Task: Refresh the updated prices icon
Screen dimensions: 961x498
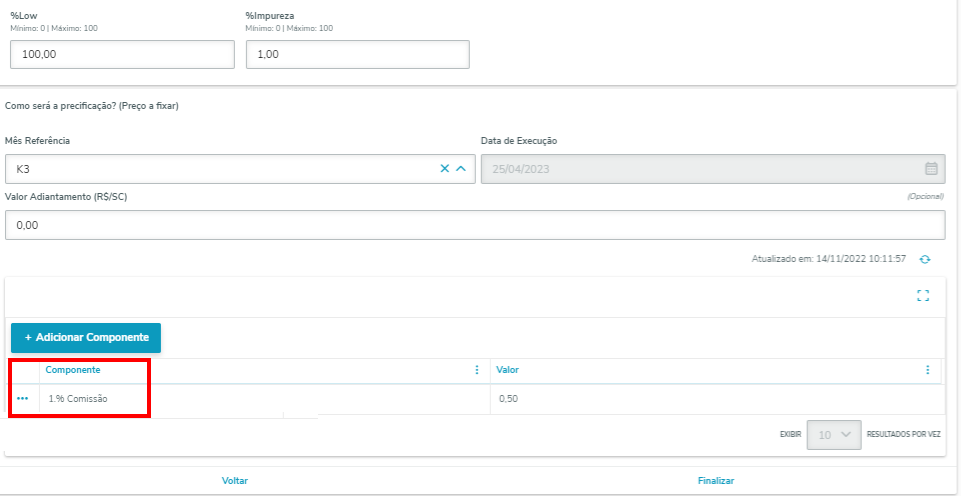Action: [x=925, y=259]
